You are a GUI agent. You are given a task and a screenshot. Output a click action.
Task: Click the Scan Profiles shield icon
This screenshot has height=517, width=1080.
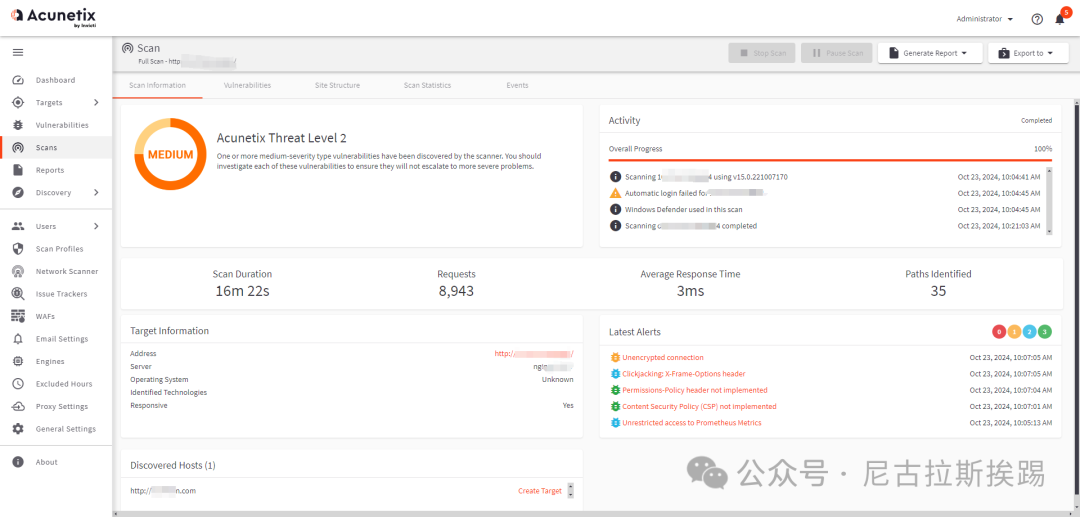(19, 249)
